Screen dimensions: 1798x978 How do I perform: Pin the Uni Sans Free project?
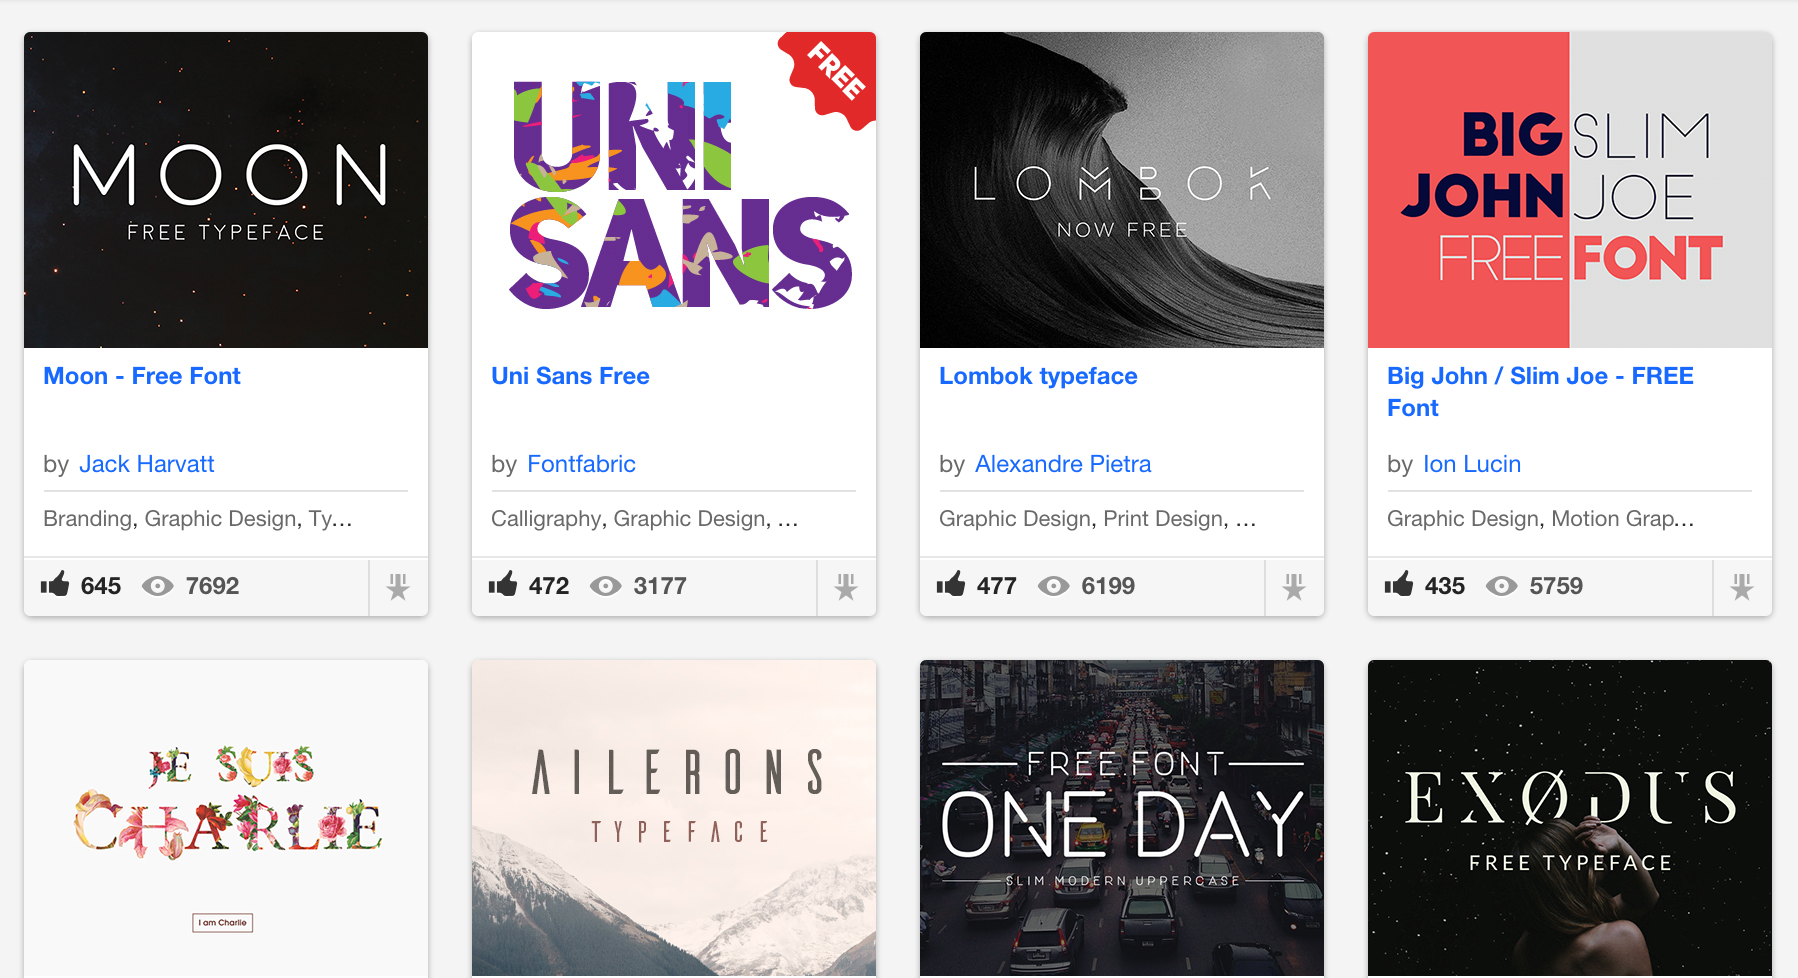coord(846,587)
